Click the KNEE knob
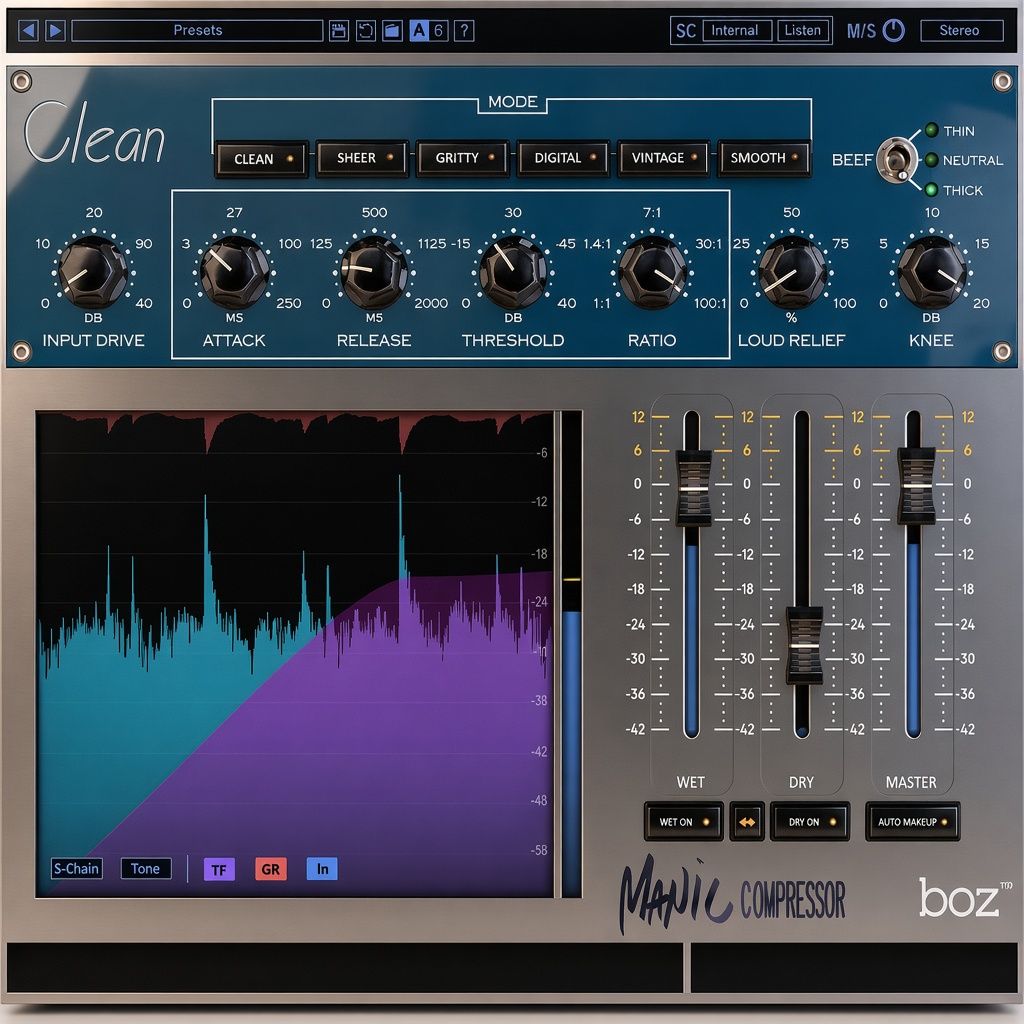The image size is (1024, 1024). (932, 272)
